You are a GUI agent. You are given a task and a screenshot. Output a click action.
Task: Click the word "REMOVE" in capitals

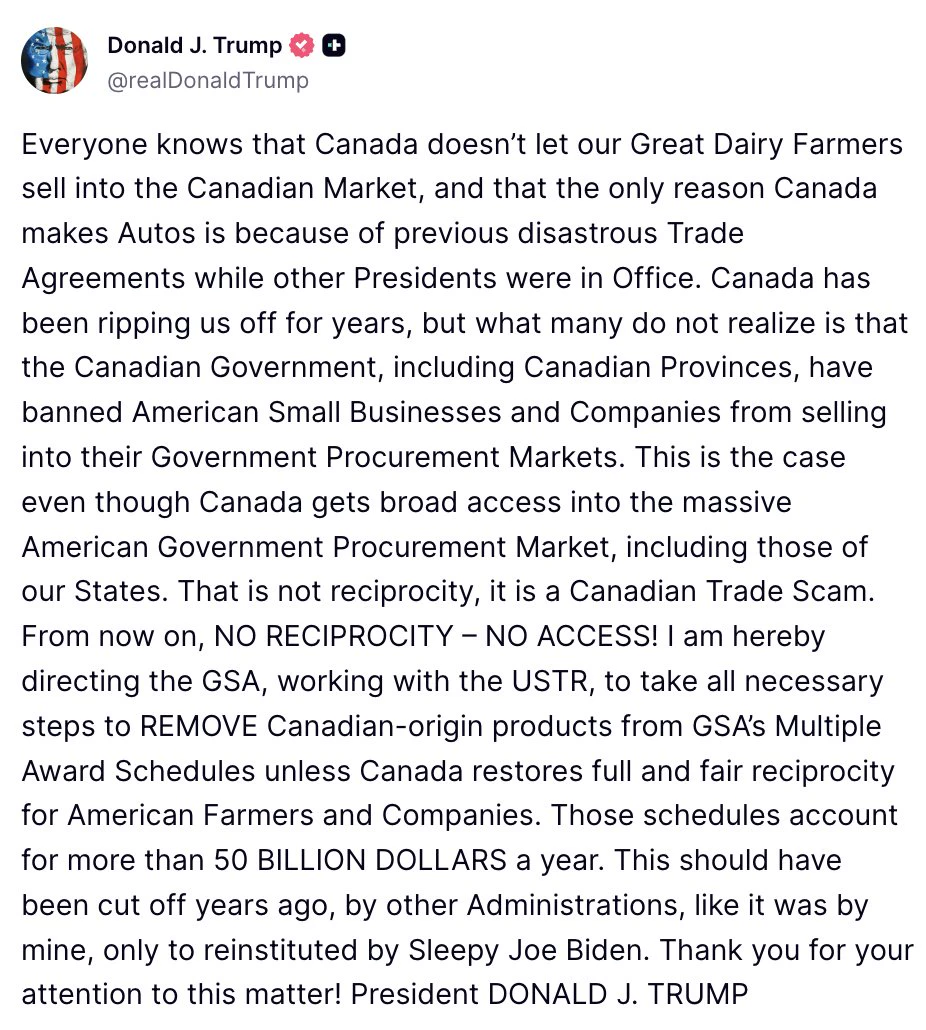(199, 727)
